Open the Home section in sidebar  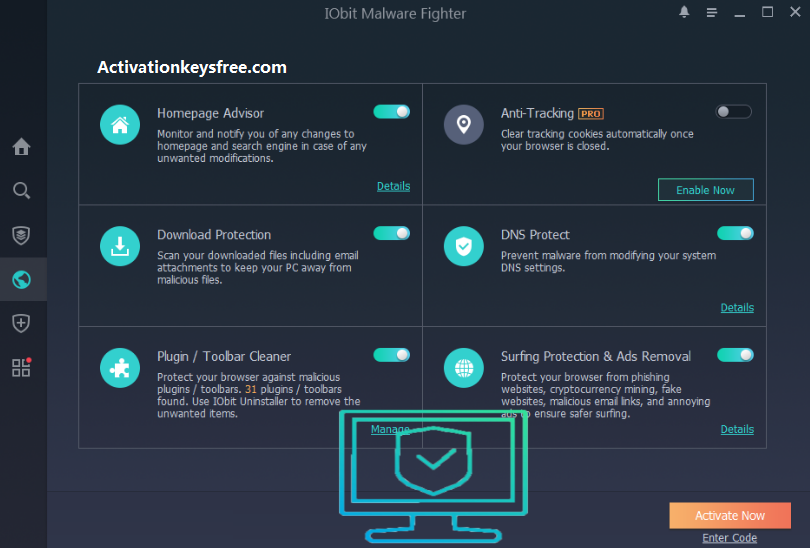[x=21, y=147]
